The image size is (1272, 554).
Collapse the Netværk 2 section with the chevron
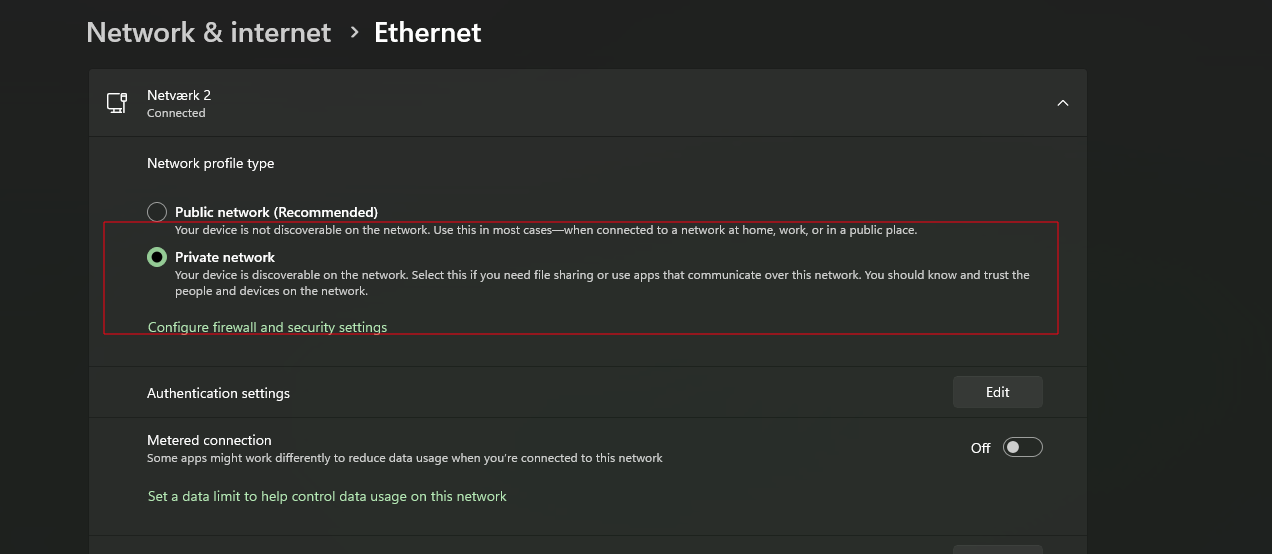click(x=1063, y=103)
